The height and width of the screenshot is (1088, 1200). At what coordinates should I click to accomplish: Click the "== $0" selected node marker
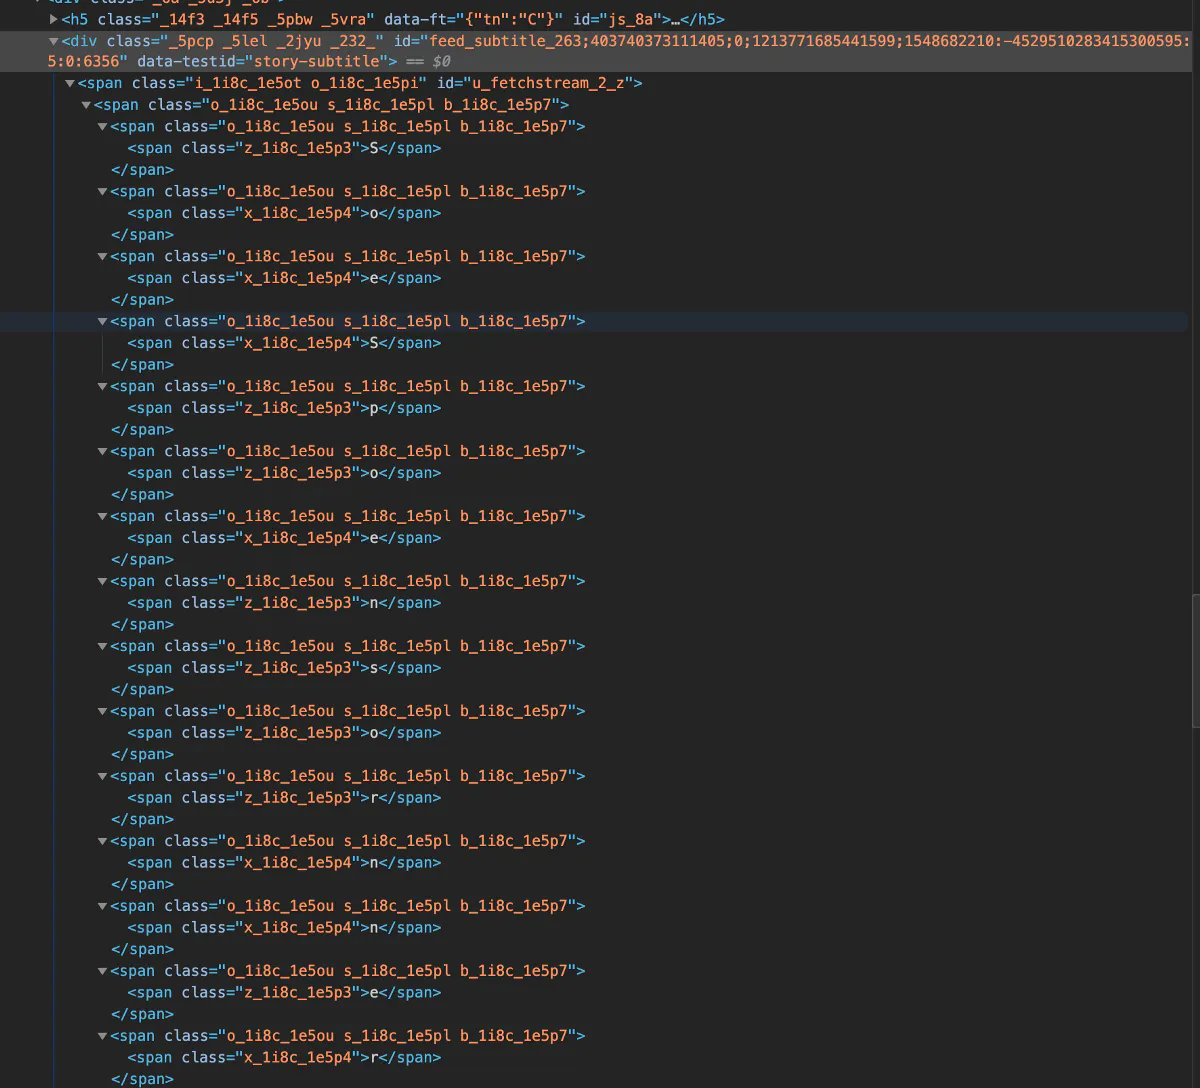[428, 61]
